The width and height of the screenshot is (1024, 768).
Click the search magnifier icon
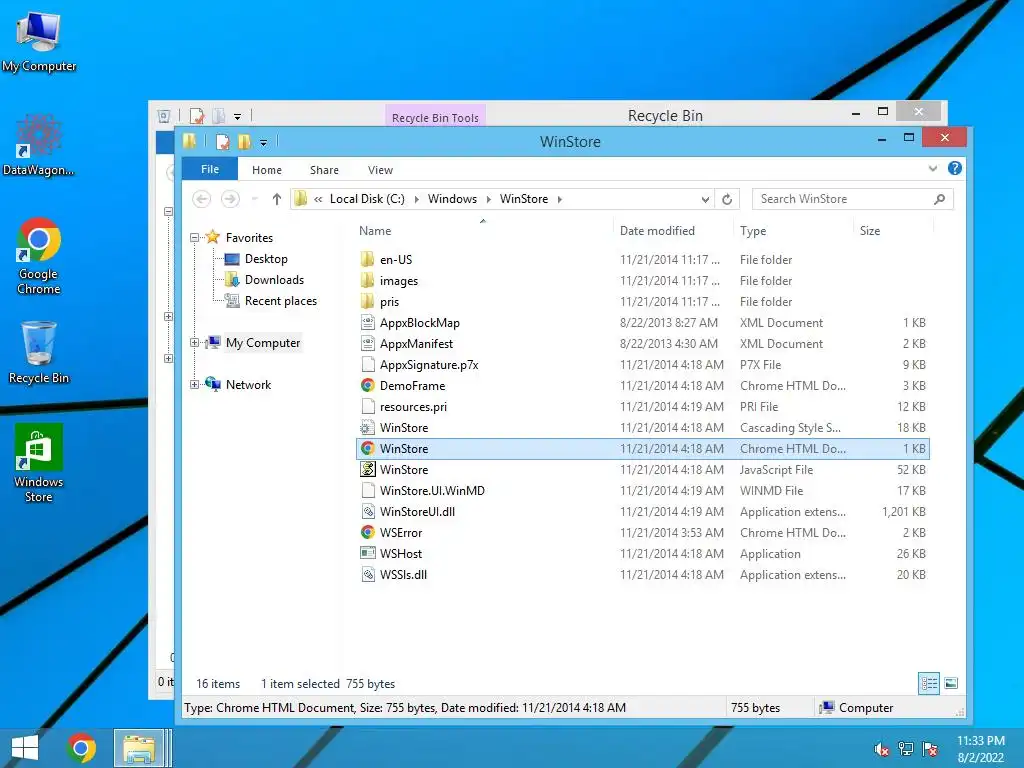pyautogui.click(x=940, y=199)
